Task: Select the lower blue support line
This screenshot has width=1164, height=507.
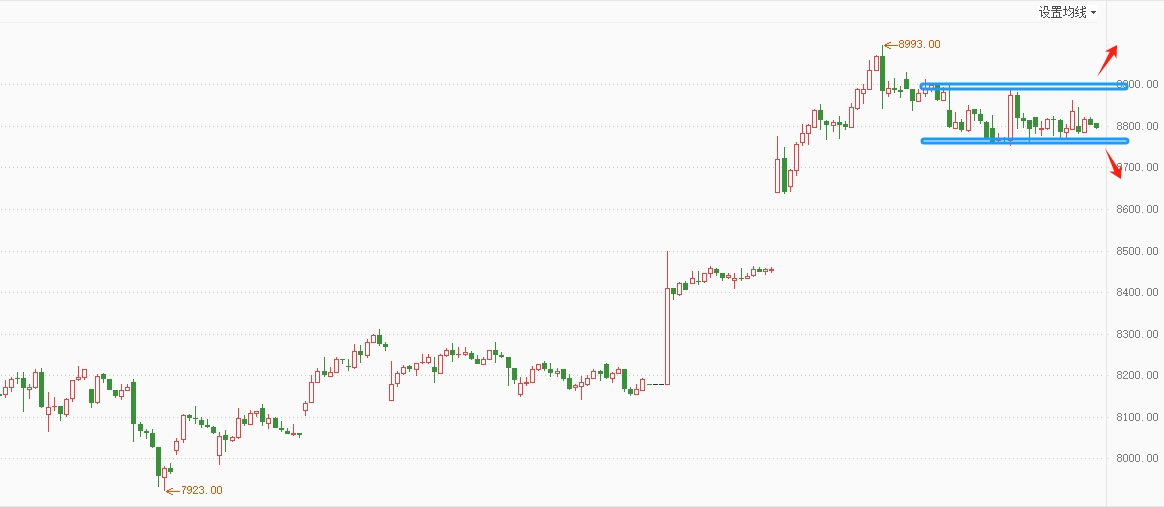Action: tap(1024, 140)
